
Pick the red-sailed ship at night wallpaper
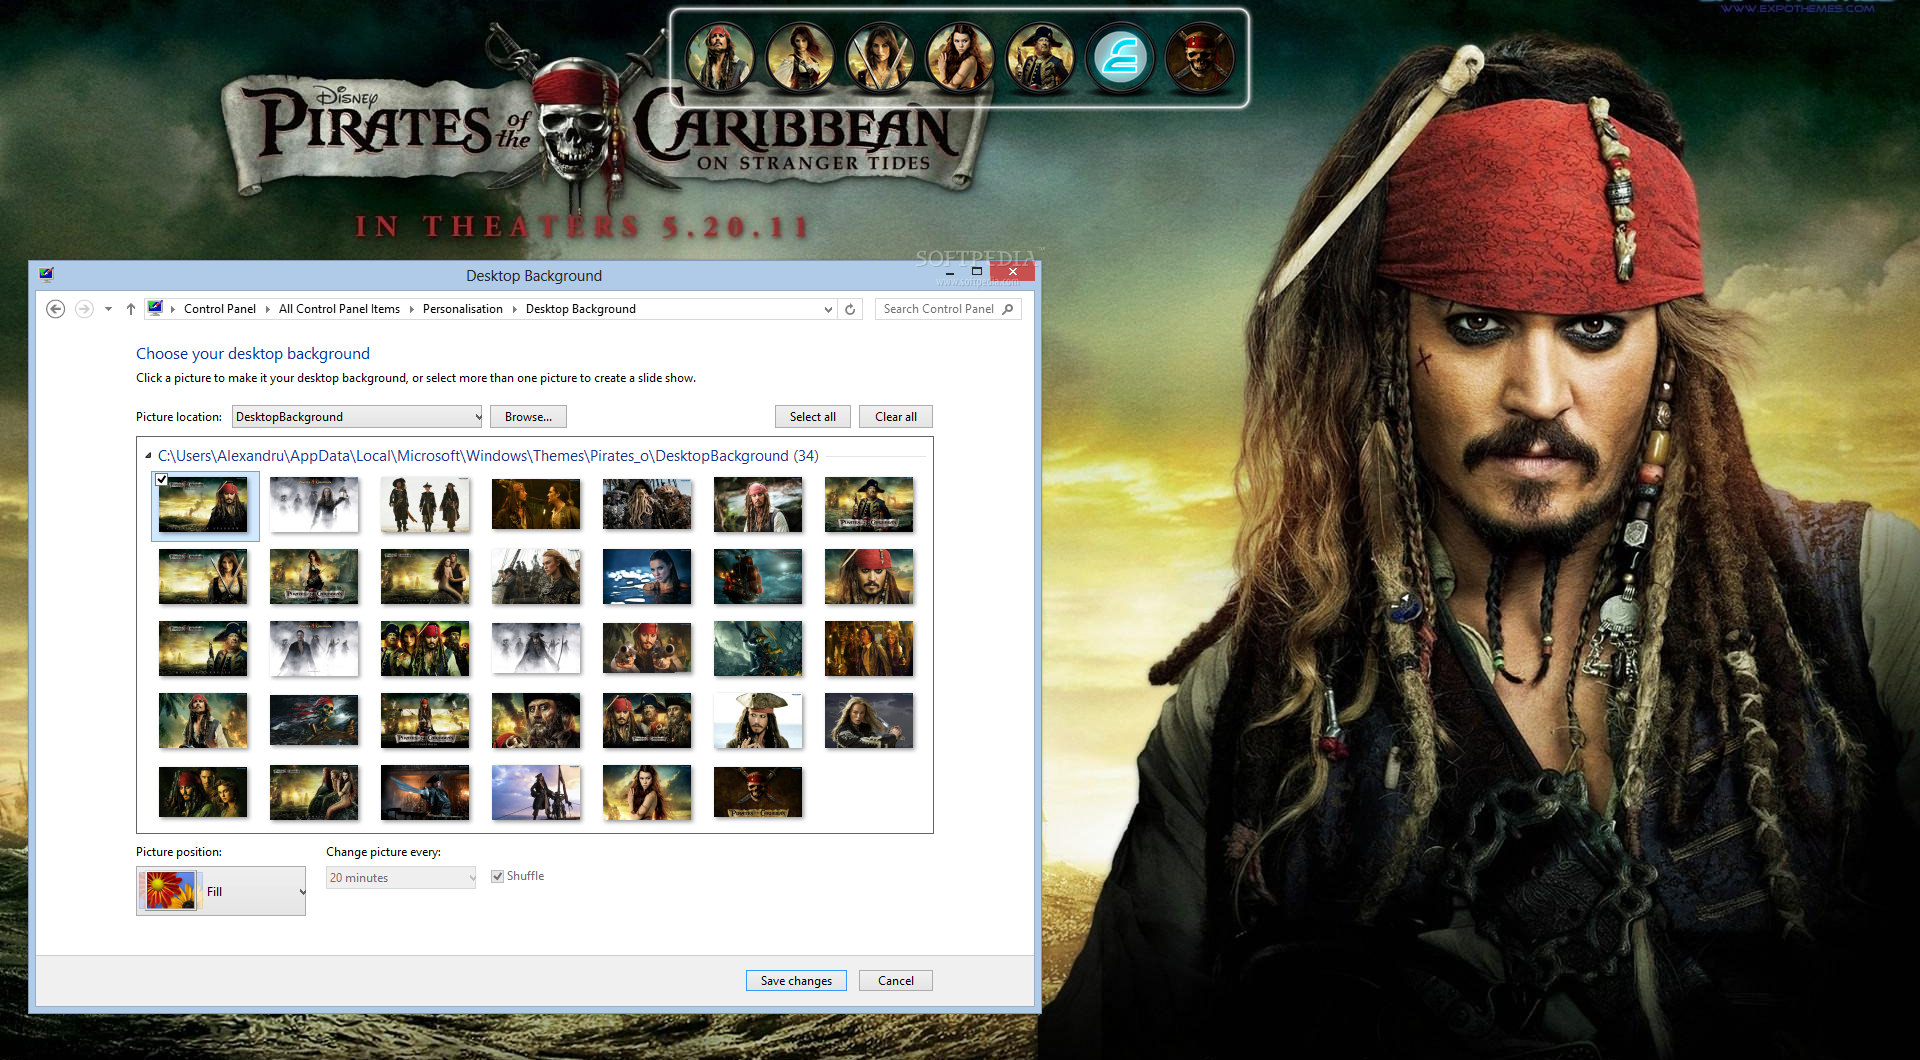[758, 576]
